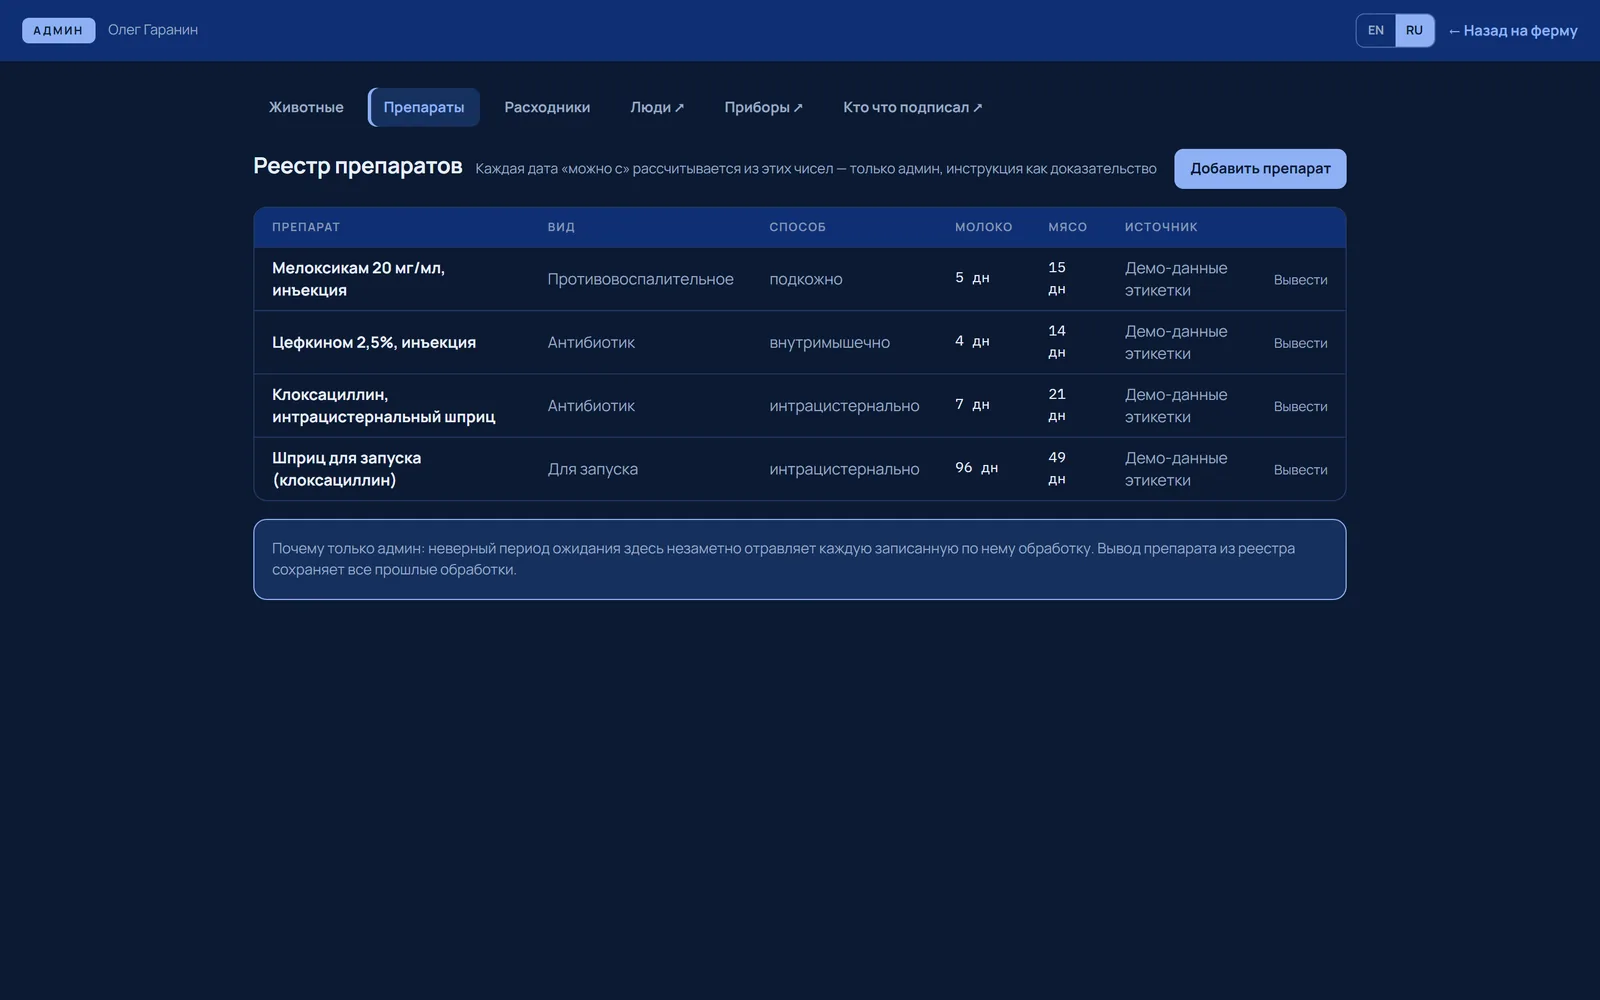This screenshot has width=1600, height=1000.
Task: Click the АДМИН badge
Action: [58, 30]
